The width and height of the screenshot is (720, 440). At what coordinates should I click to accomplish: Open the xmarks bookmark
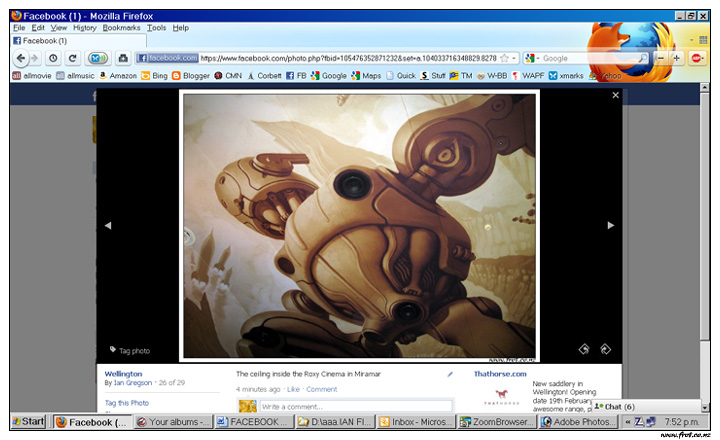coord(566,76)
